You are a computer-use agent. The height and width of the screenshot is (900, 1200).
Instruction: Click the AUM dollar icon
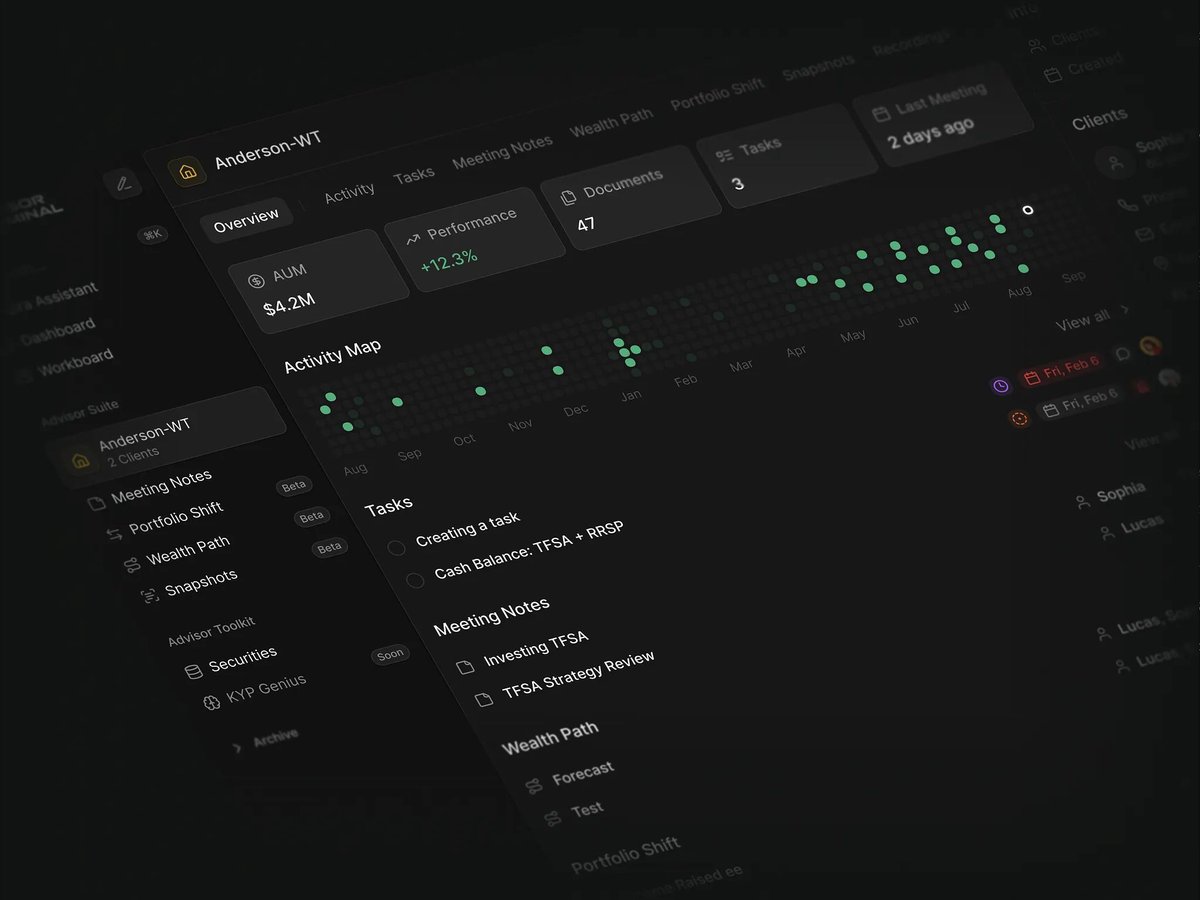(x=256, y=279)
